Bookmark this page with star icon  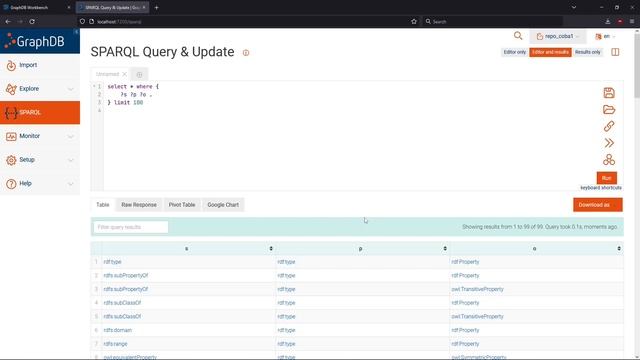414,21
